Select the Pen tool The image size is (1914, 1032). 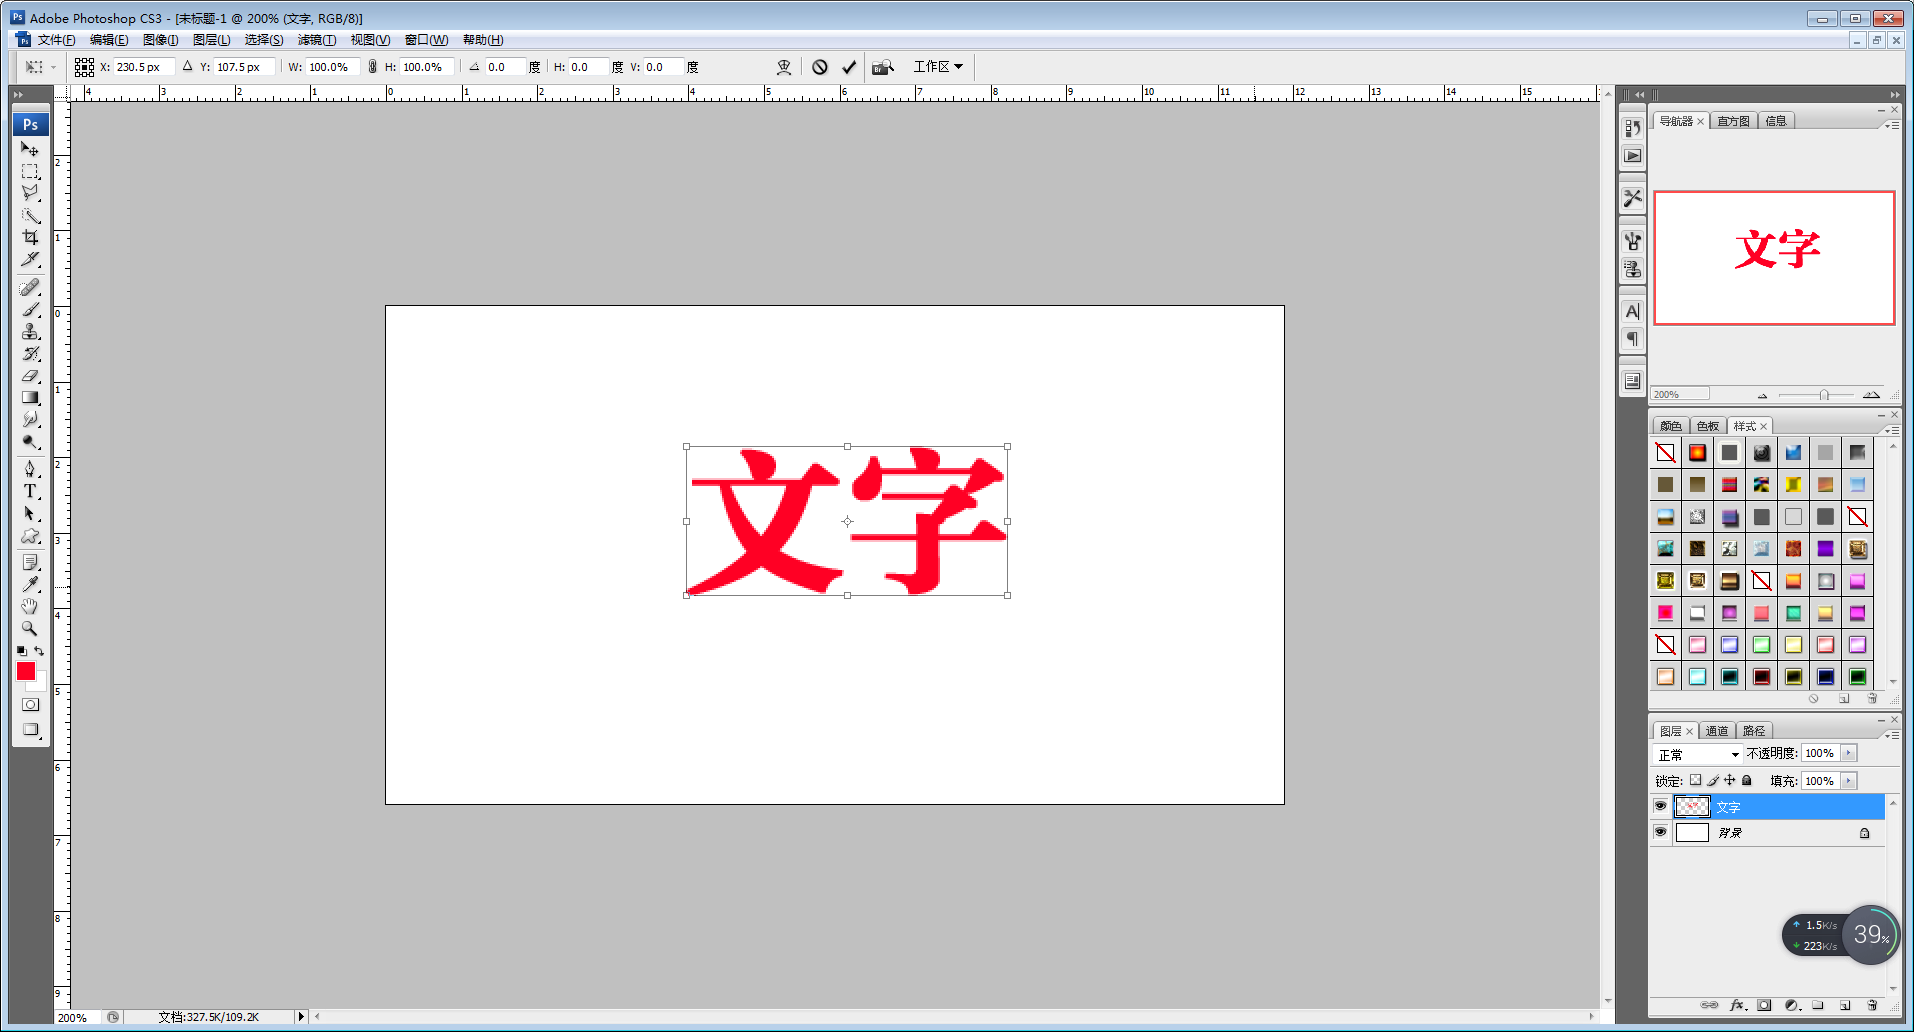(30, 469)
